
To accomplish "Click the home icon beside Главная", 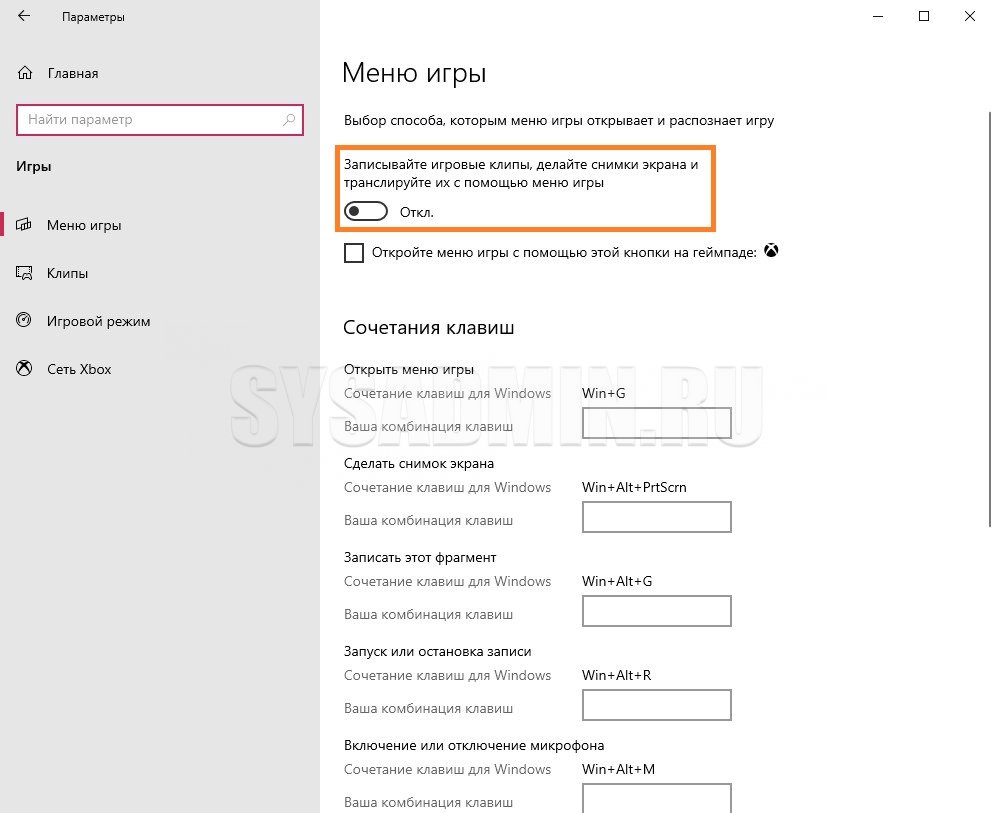I will click(25, 73).
